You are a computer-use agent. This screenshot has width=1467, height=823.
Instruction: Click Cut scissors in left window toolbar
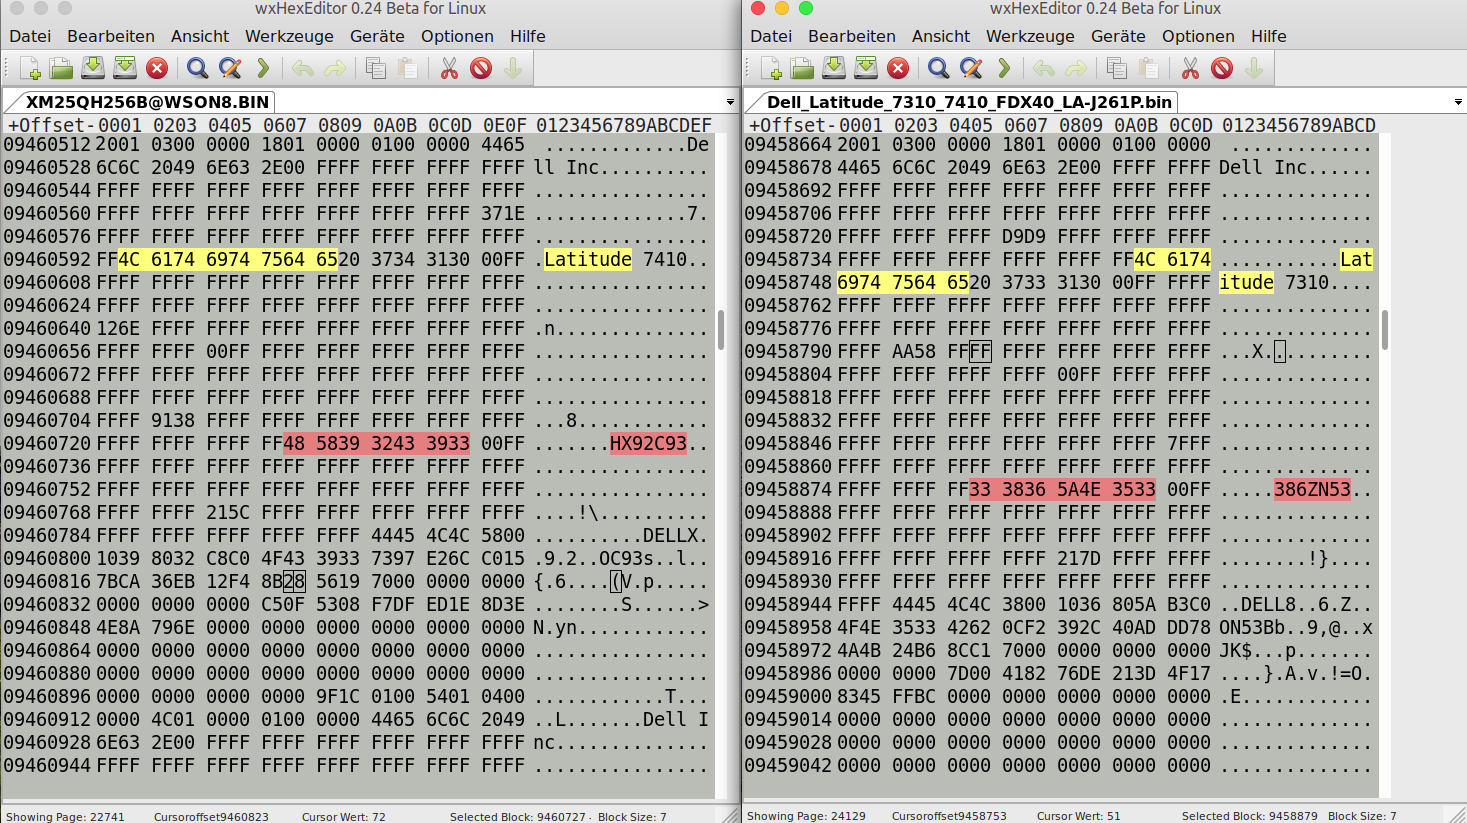[449, 68]
